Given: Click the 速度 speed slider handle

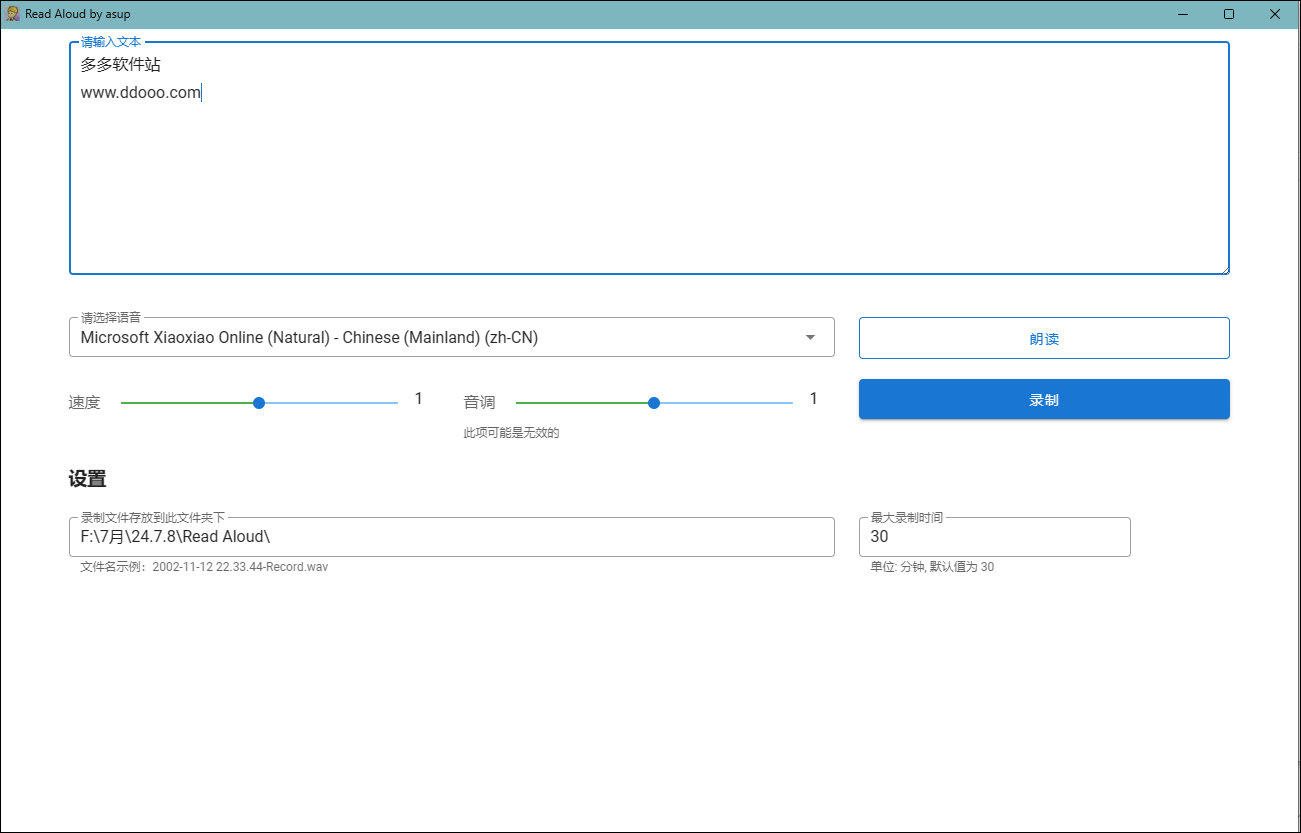Looking at the screenshot, I should [259, 403].
